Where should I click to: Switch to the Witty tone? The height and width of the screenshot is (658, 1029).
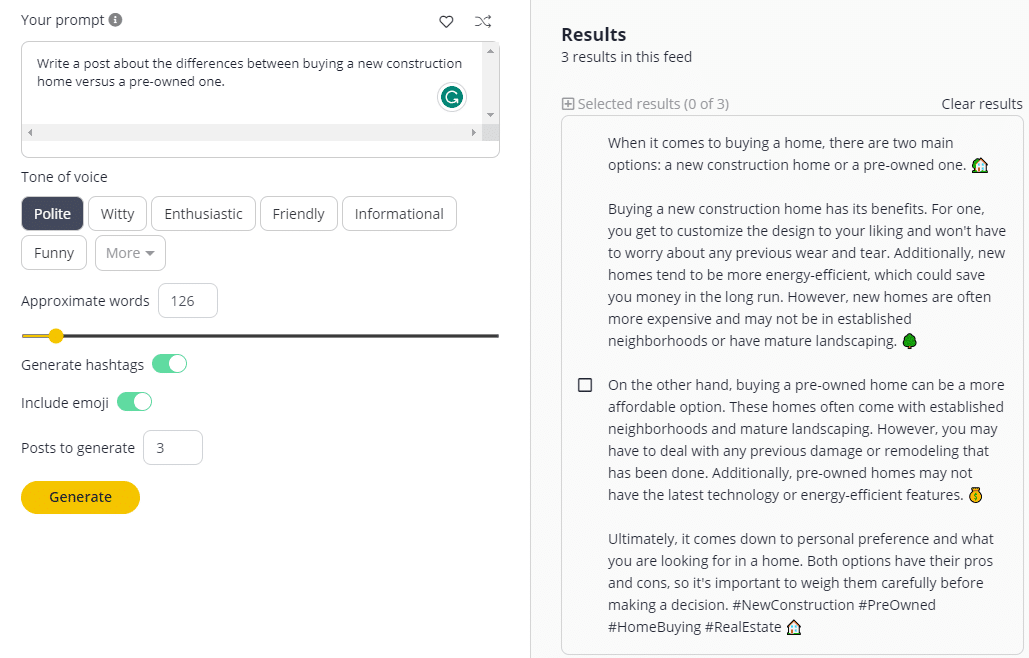tap(117, 213)
